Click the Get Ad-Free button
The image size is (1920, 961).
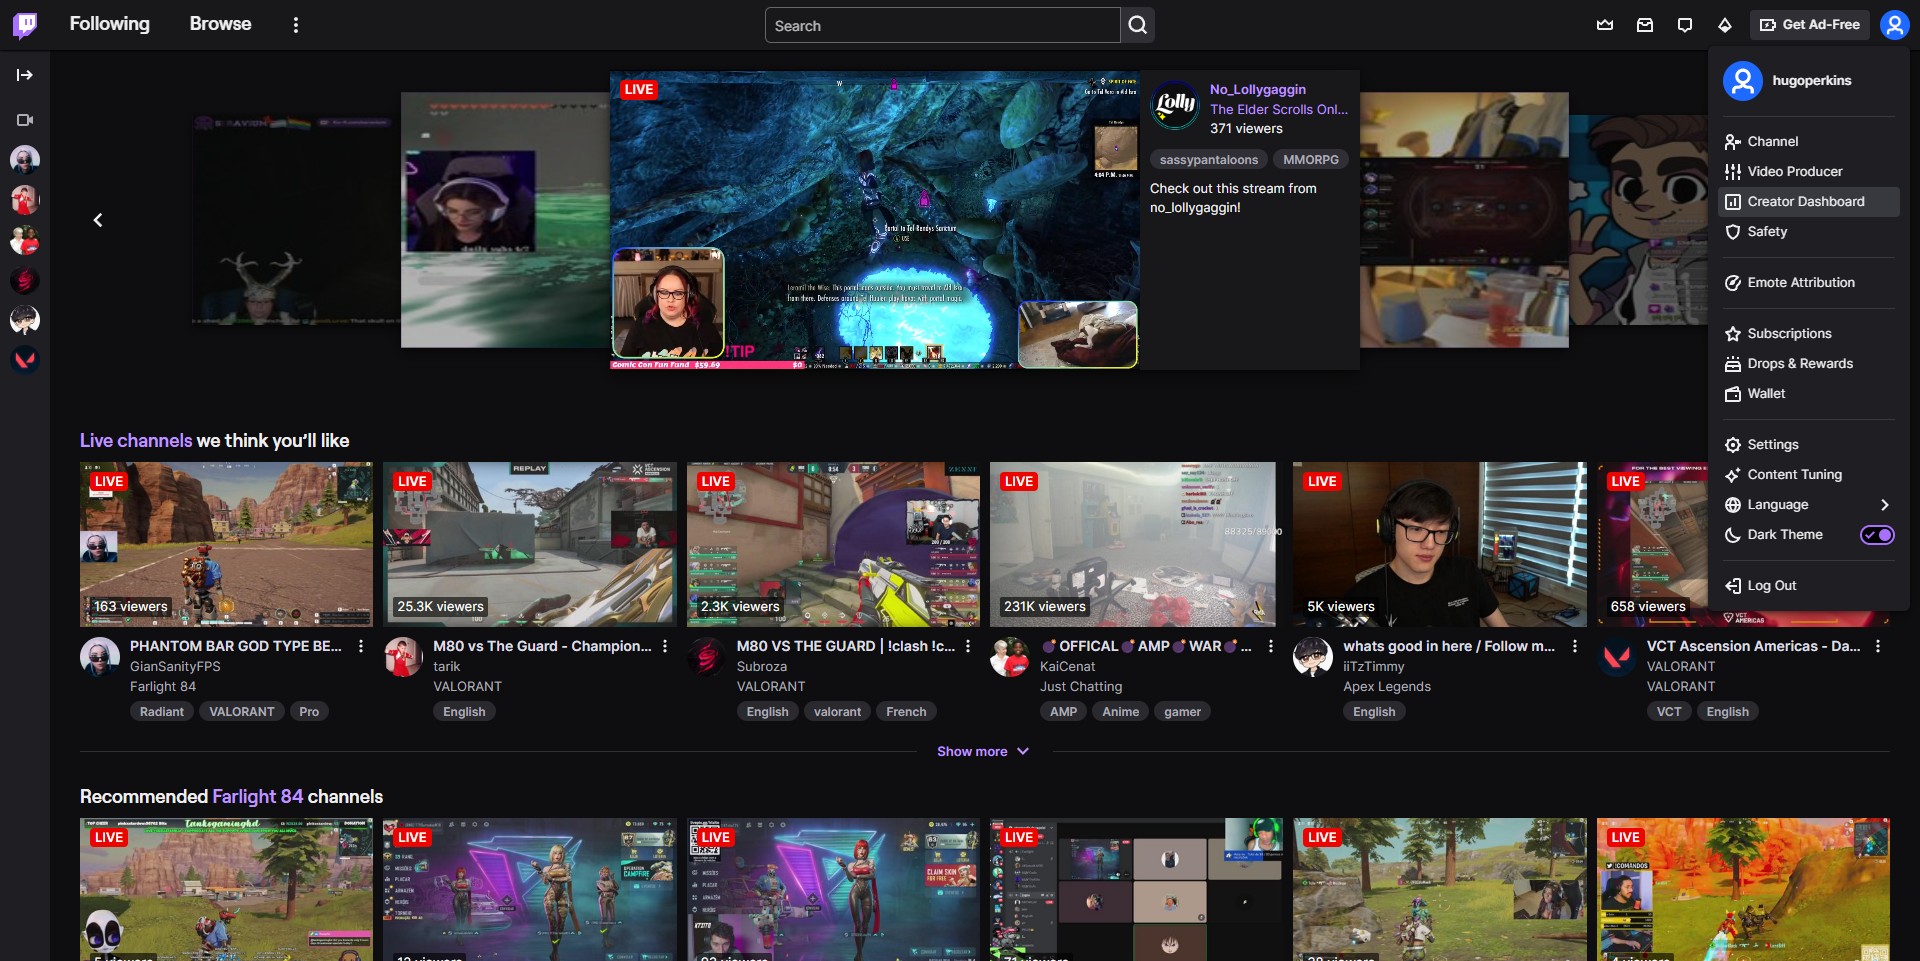(1810, 25)
